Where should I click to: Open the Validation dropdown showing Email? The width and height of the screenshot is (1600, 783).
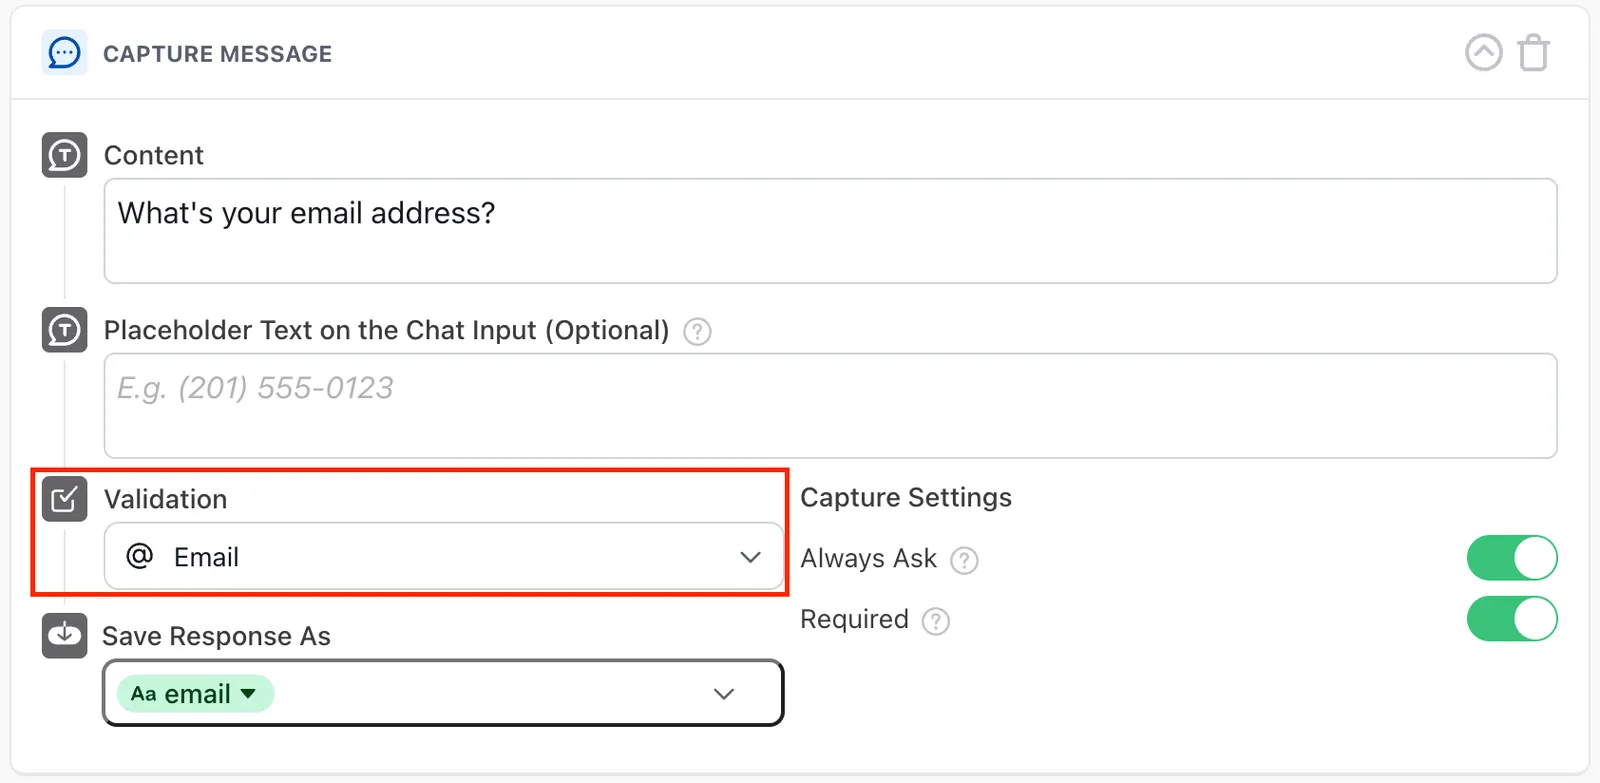tap(443, 556)
